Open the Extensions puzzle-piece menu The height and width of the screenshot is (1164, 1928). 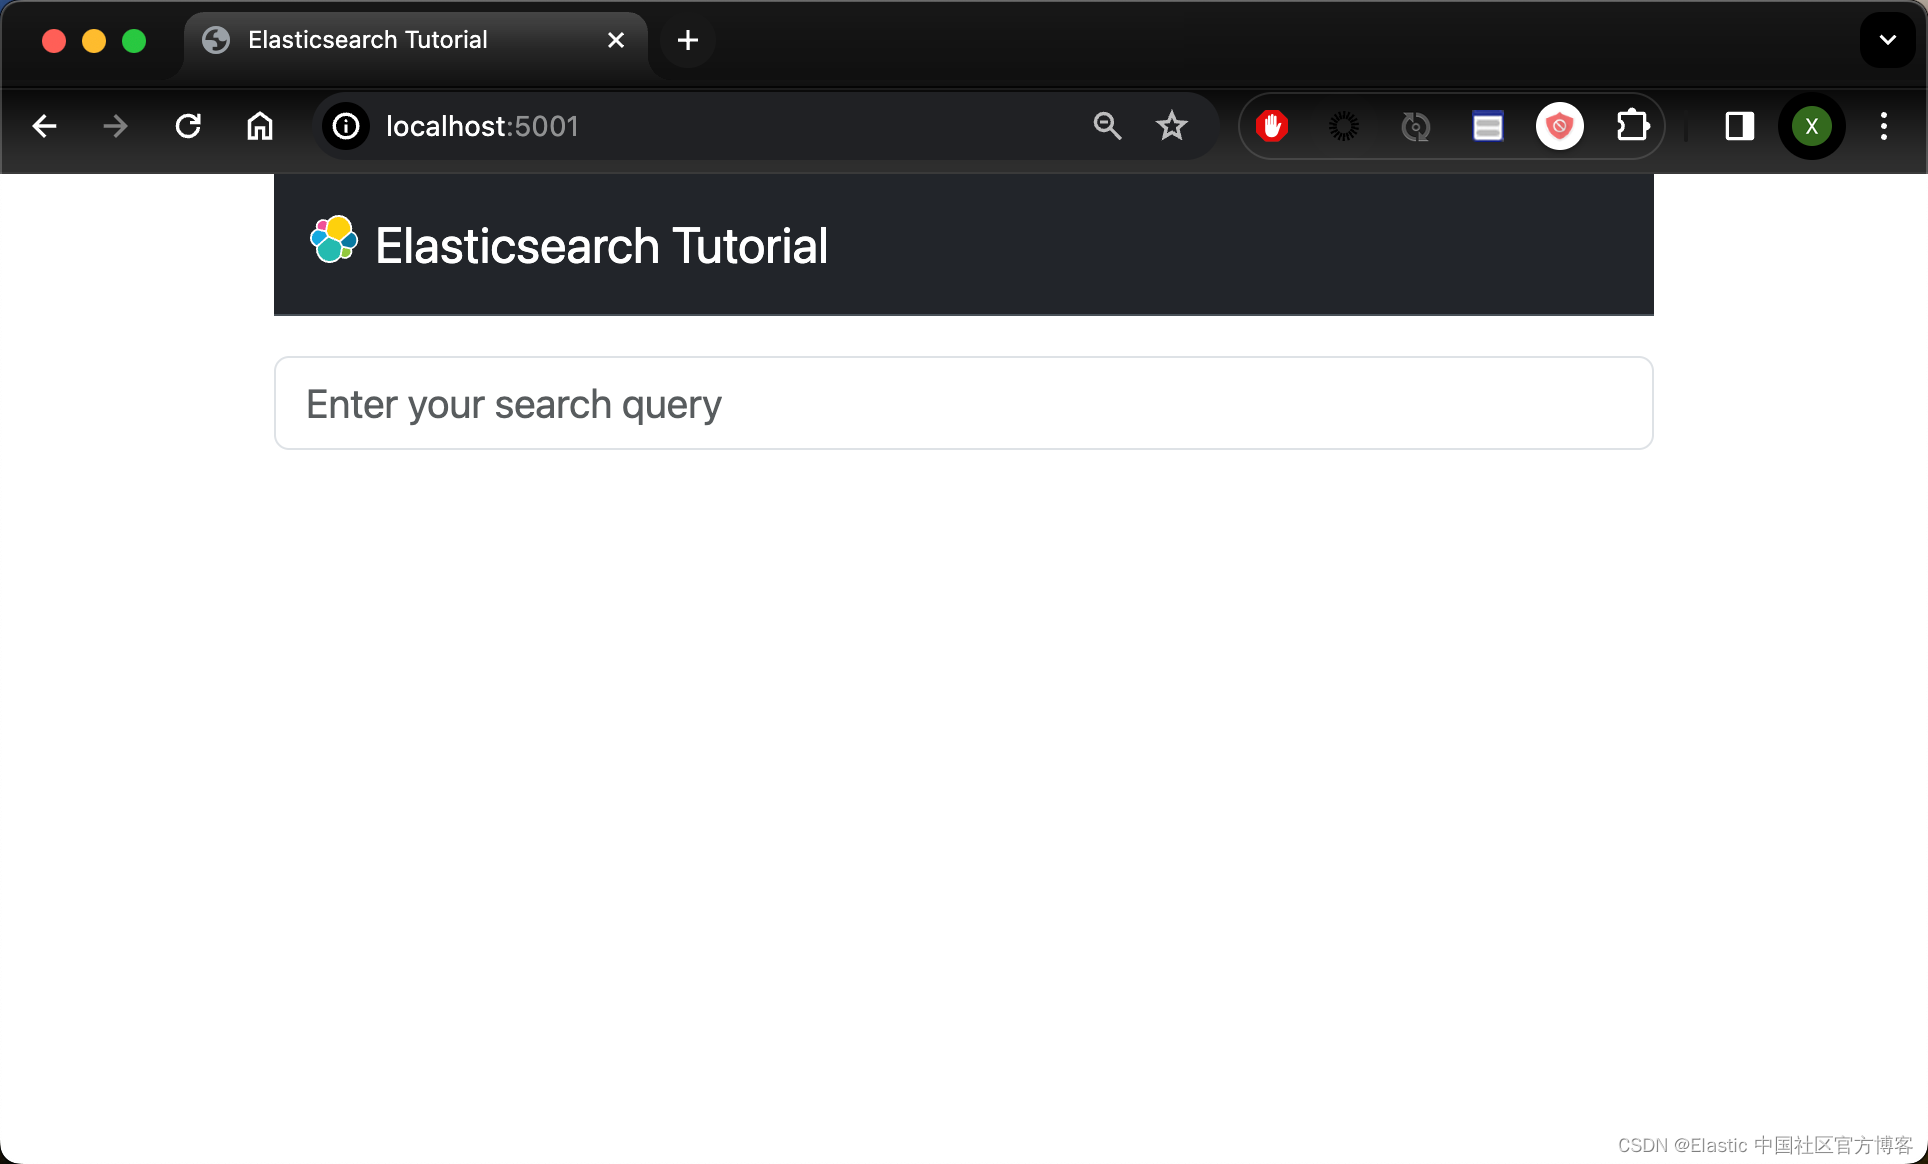[1633, 126]
